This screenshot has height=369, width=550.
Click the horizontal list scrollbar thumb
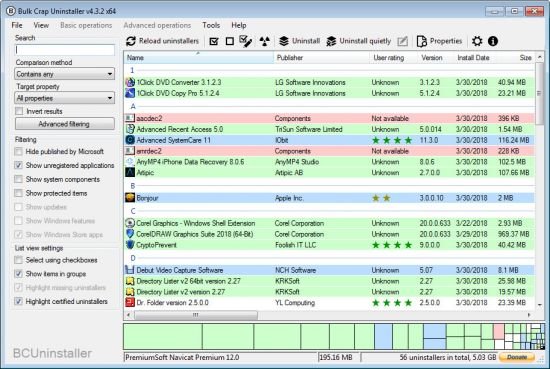point(196,315)
